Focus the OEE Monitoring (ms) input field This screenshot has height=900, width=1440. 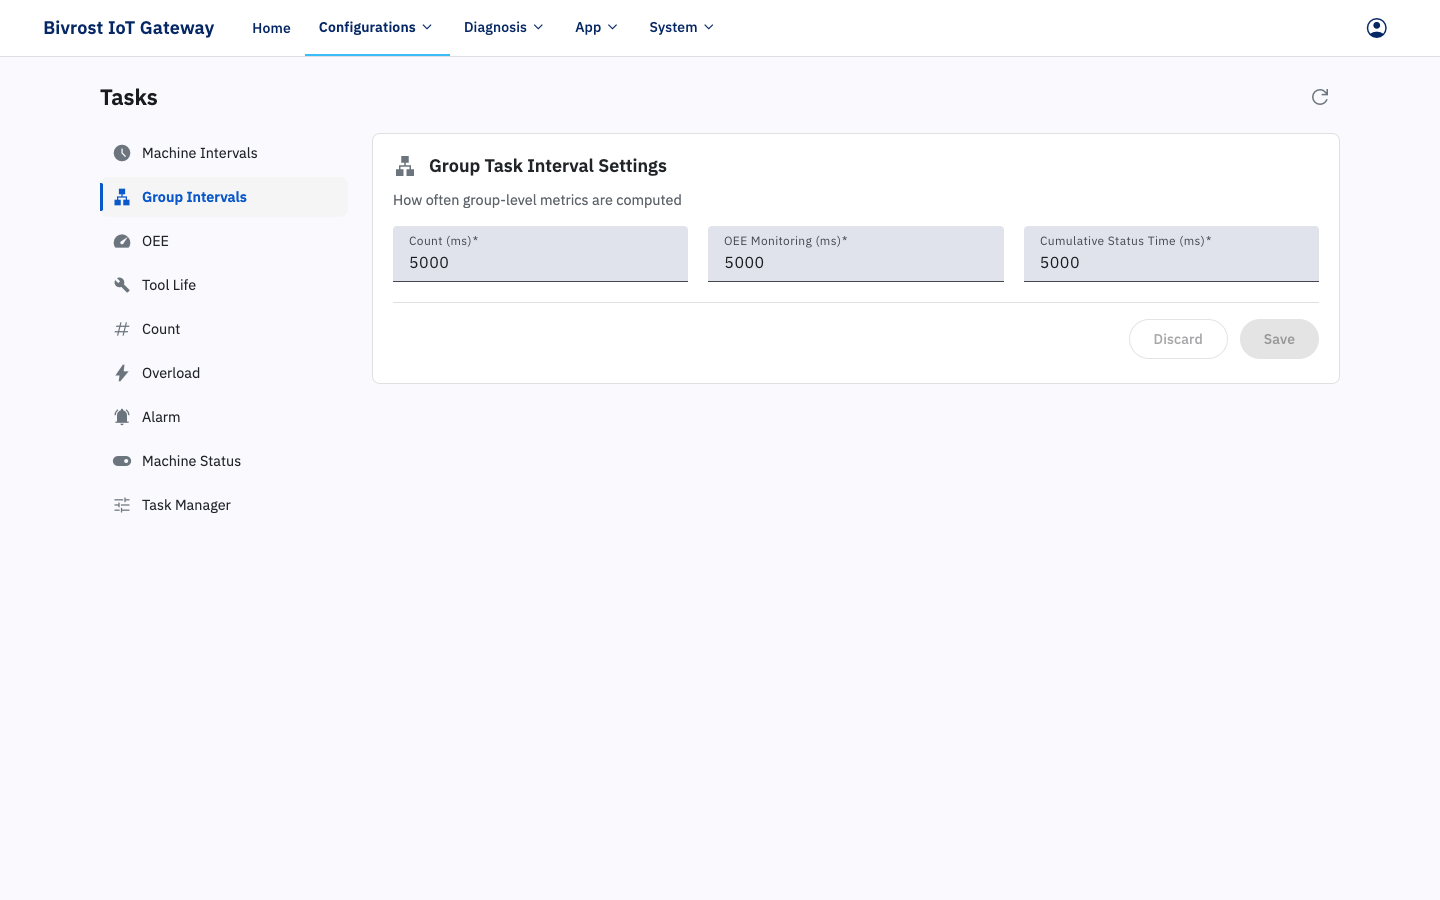point(856,254)
